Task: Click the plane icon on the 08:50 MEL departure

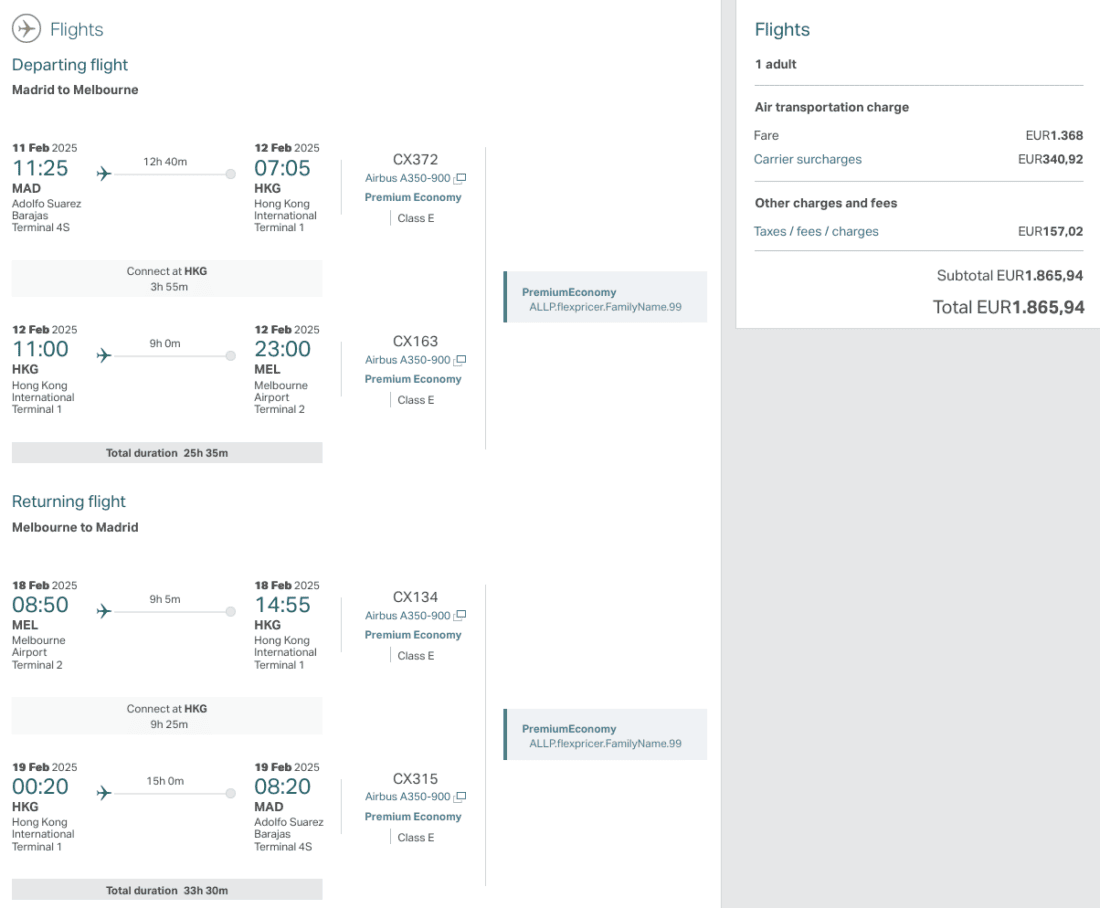Action: tap(103, 611)
